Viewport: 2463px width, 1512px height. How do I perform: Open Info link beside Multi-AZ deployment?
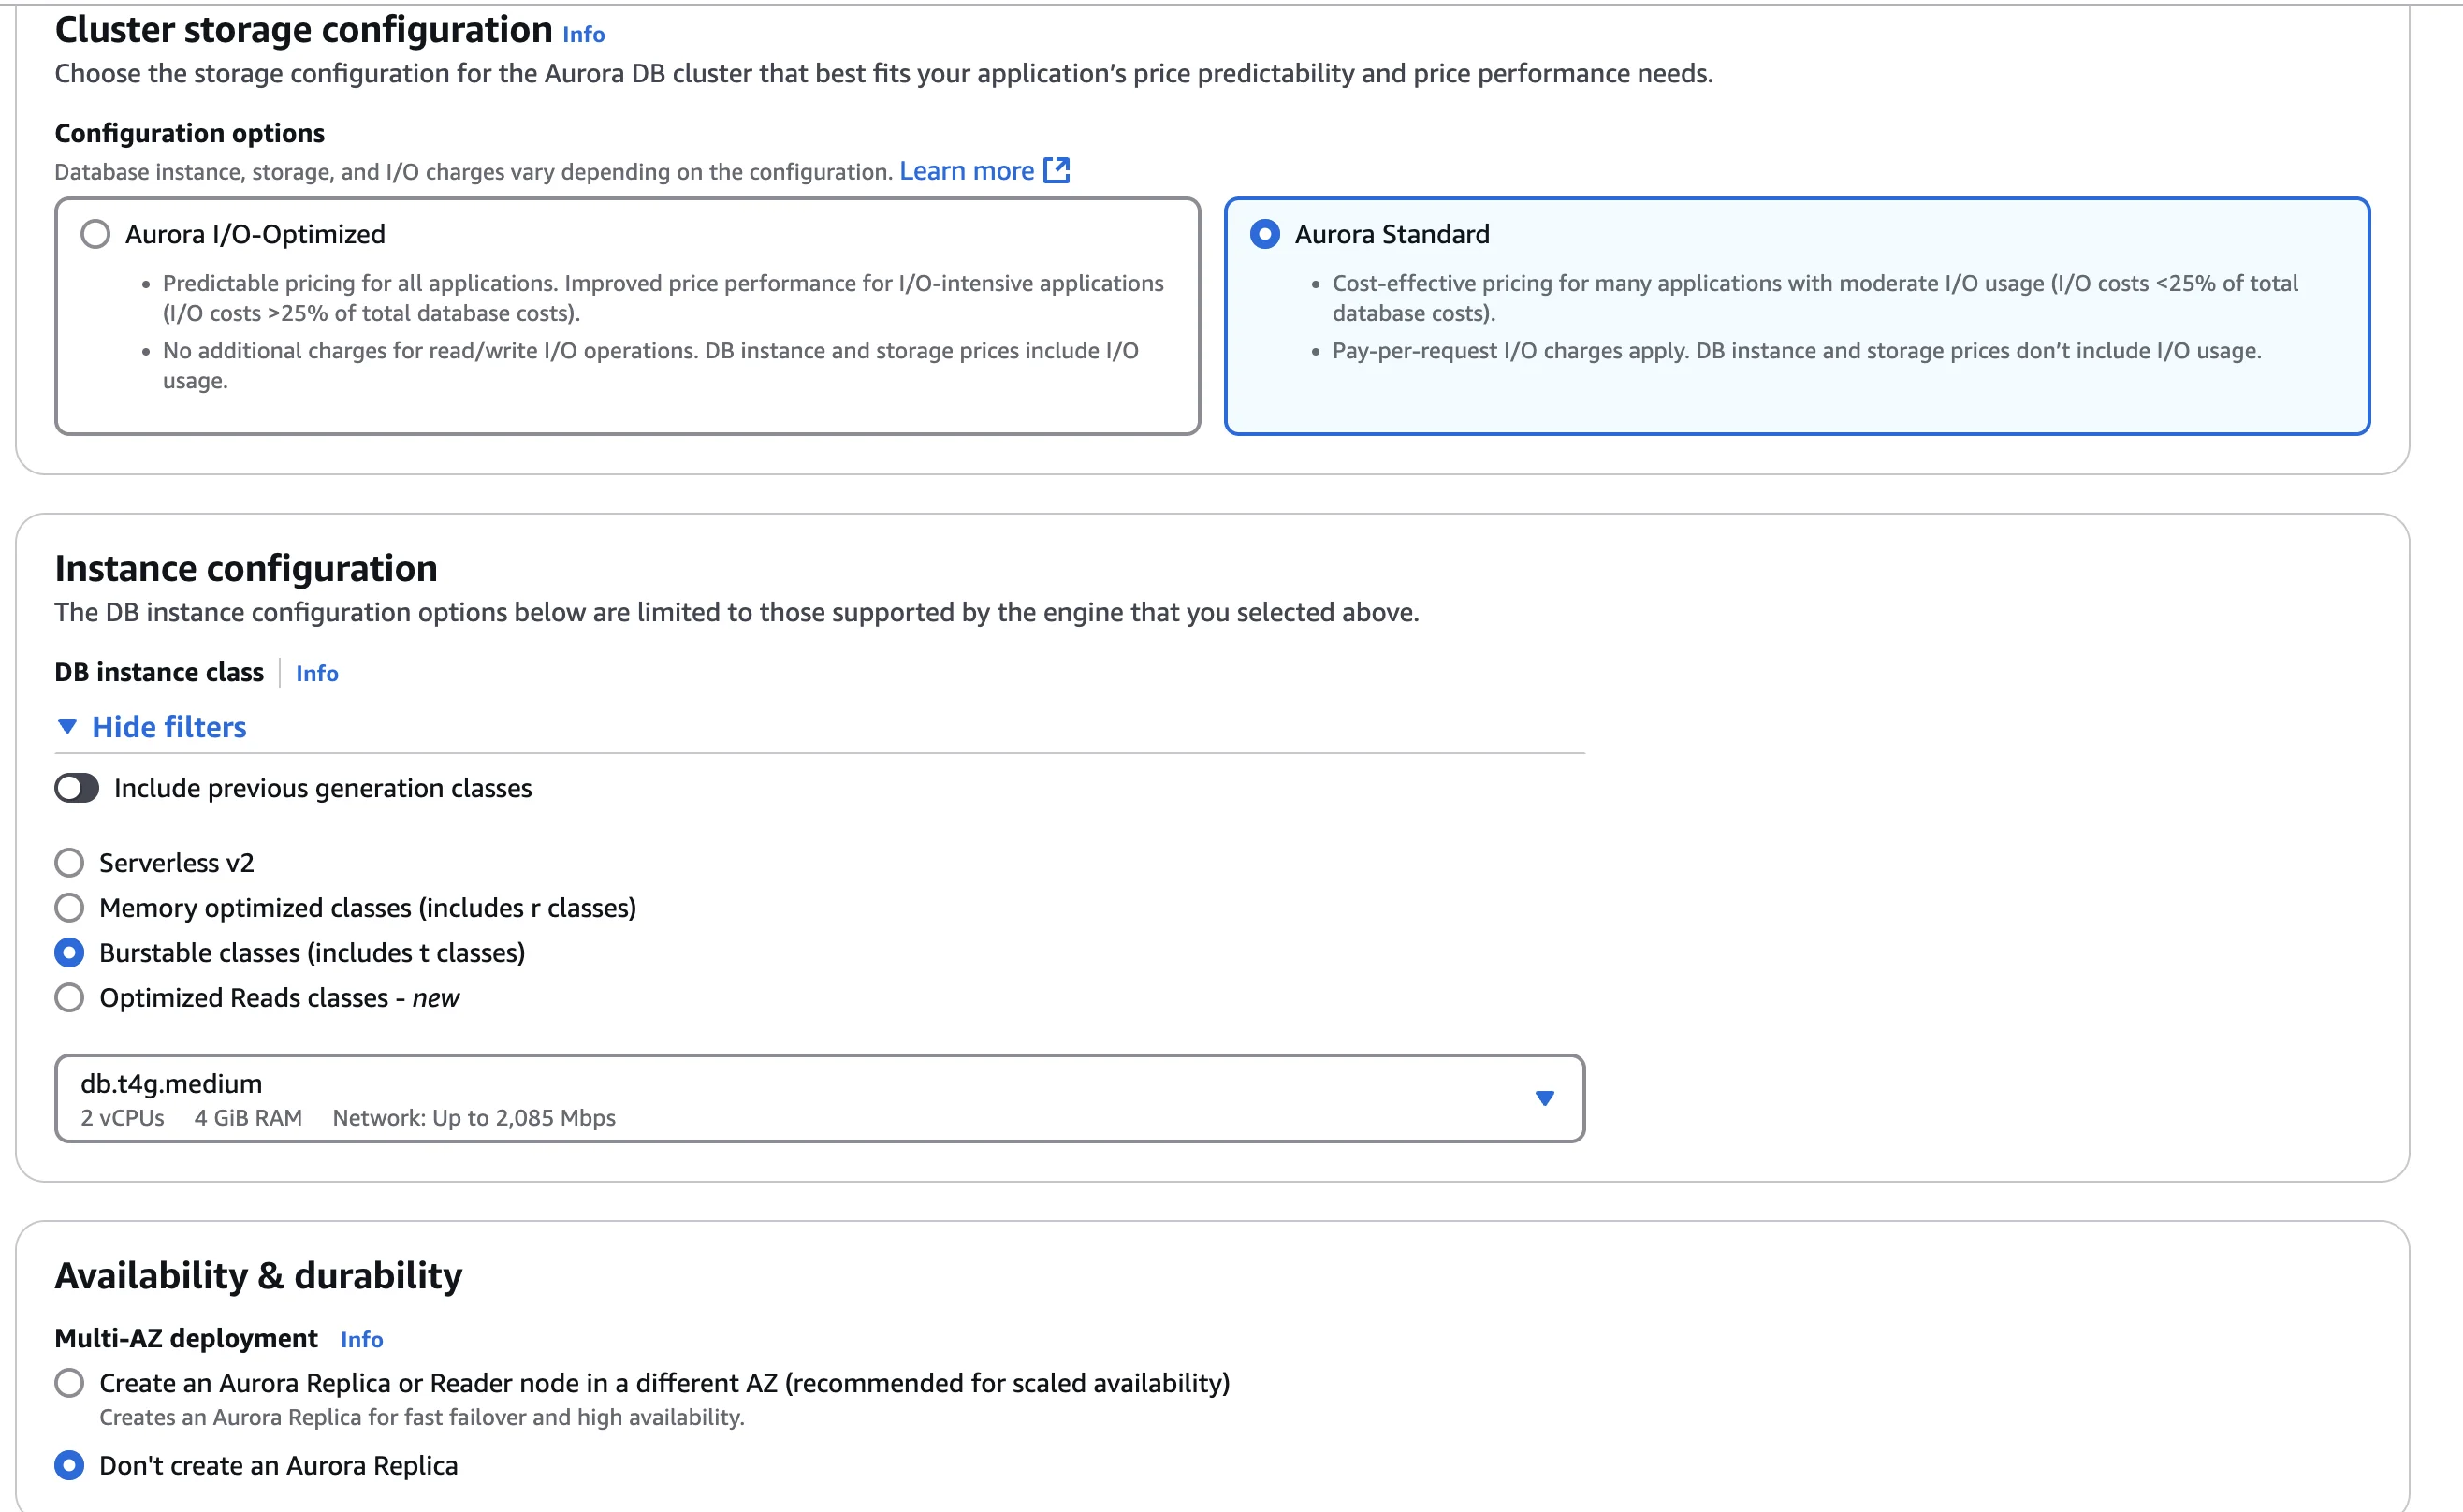pos(361,1339)
